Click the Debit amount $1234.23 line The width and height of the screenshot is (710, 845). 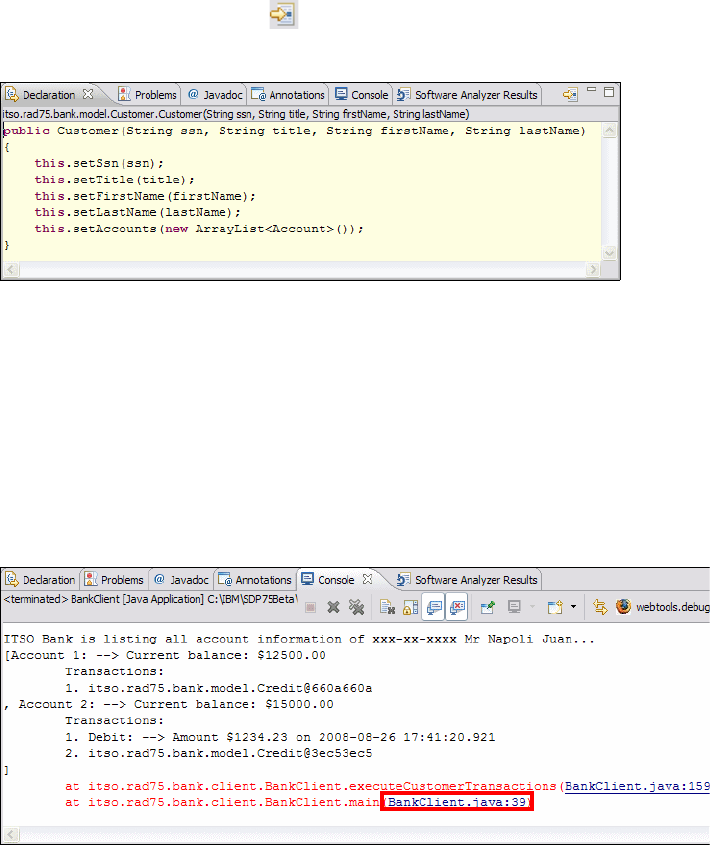[x=280, y=737]
